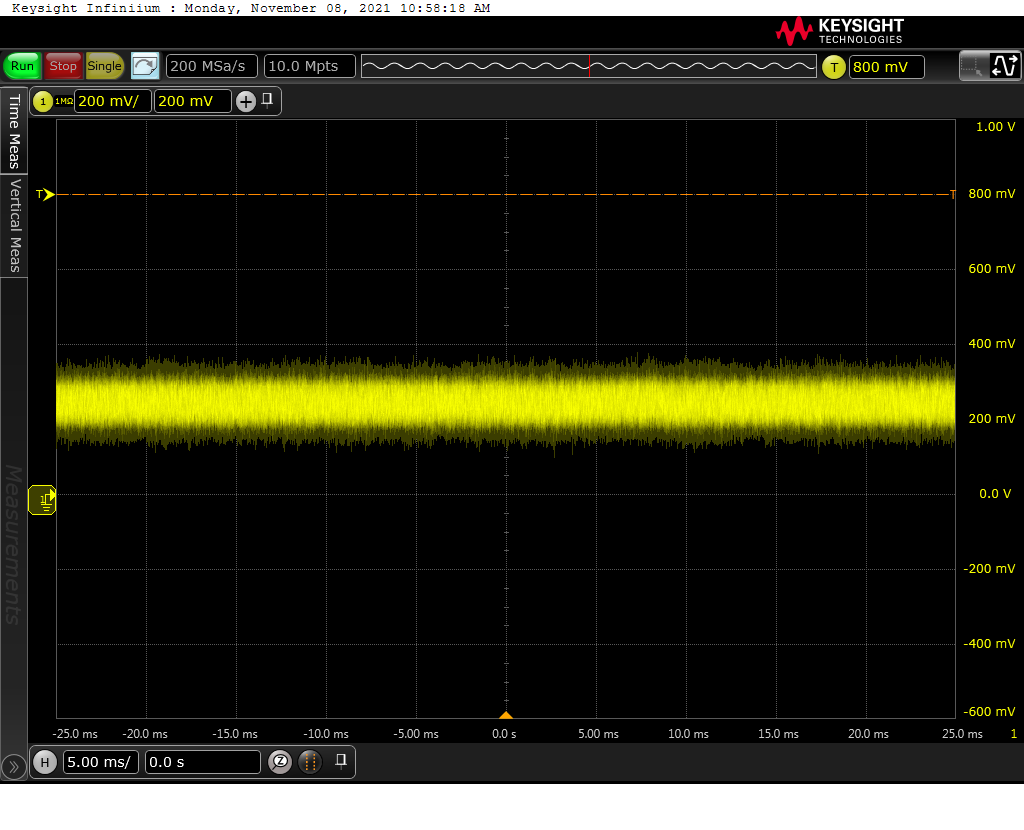Image resolution: width=1024 pixels, height=830 pixels.
Task: Edit the 200 mV vertical offset field
Action: click(193, 101)
